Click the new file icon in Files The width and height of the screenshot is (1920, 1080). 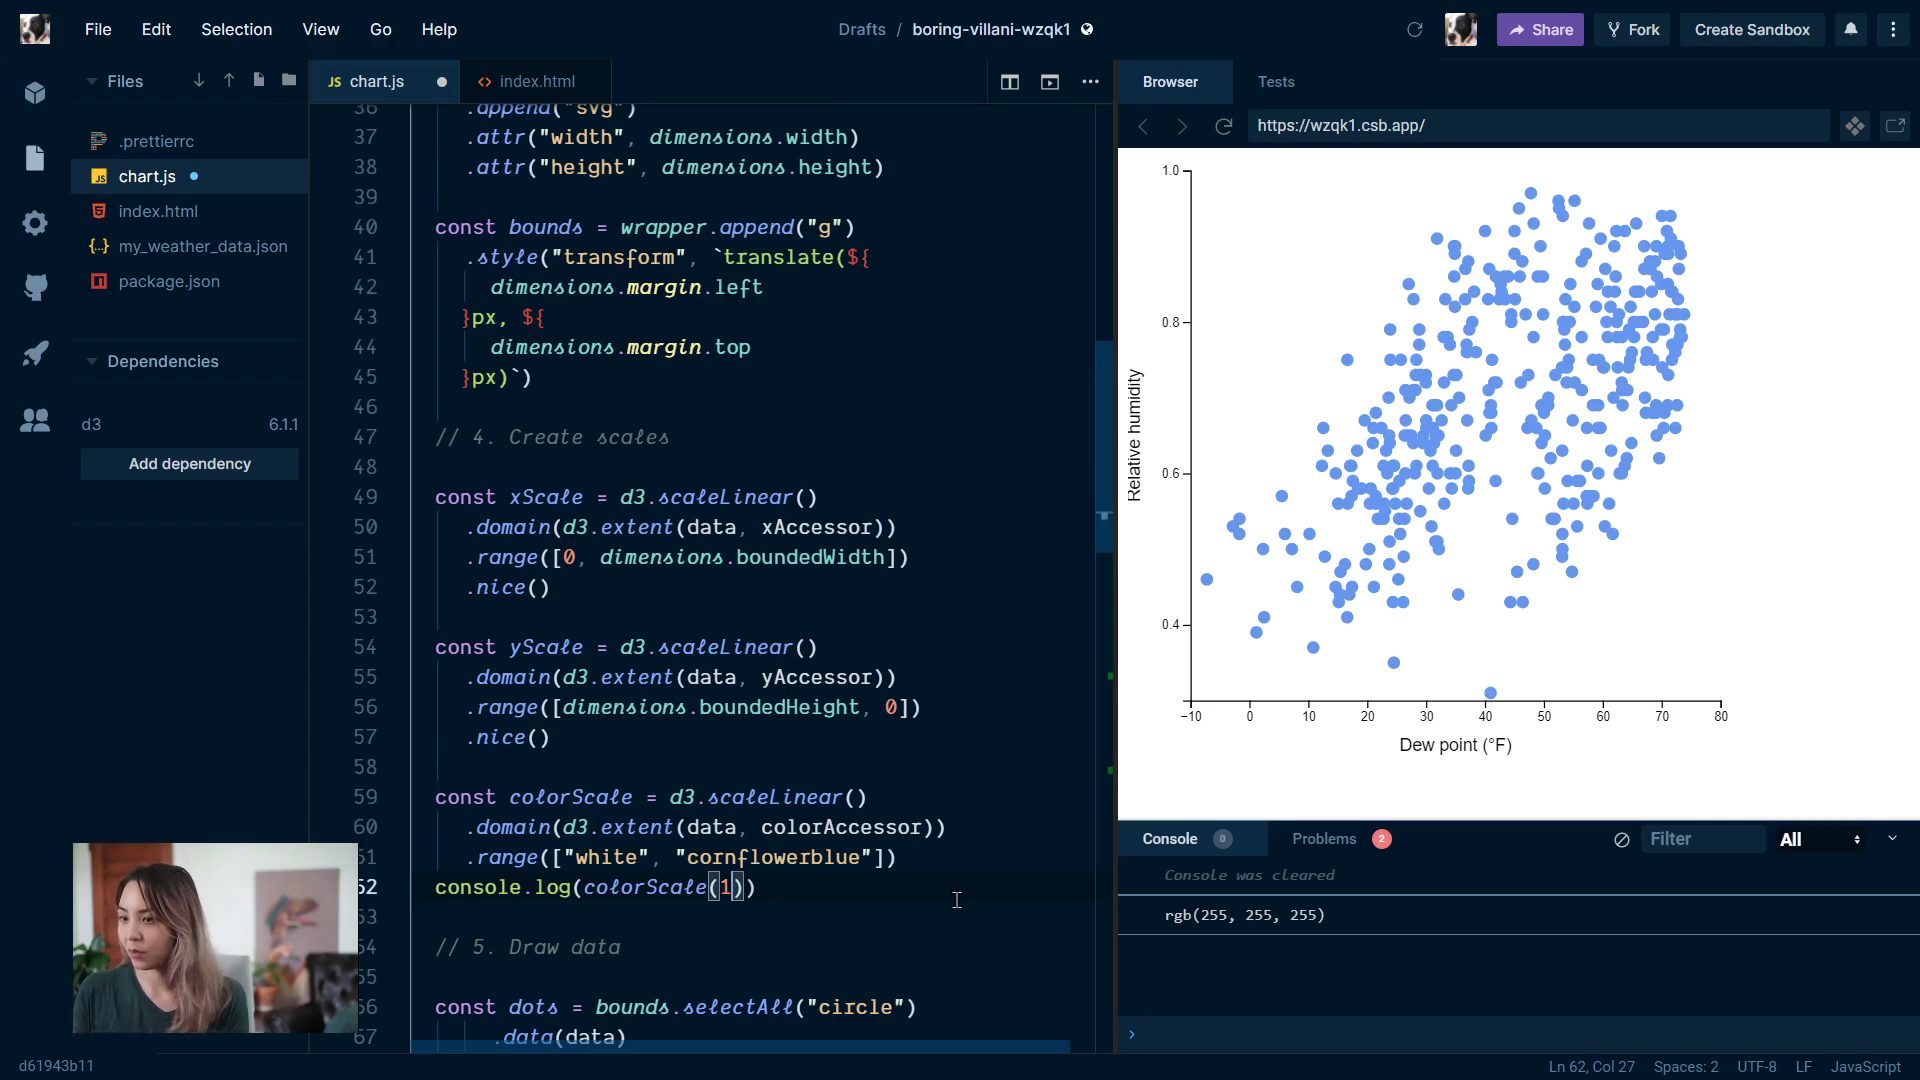[x=259, y=80]
